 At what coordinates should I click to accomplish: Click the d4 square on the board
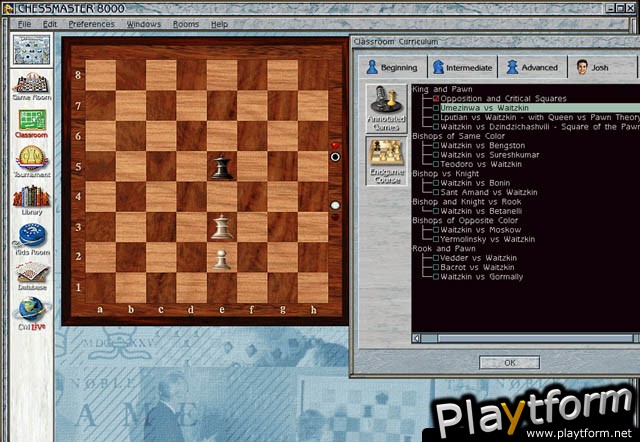191,197
